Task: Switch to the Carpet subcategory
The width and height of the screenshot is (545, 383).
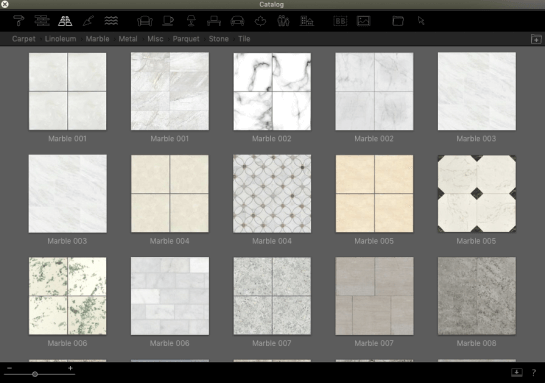Action: [24, 39]
